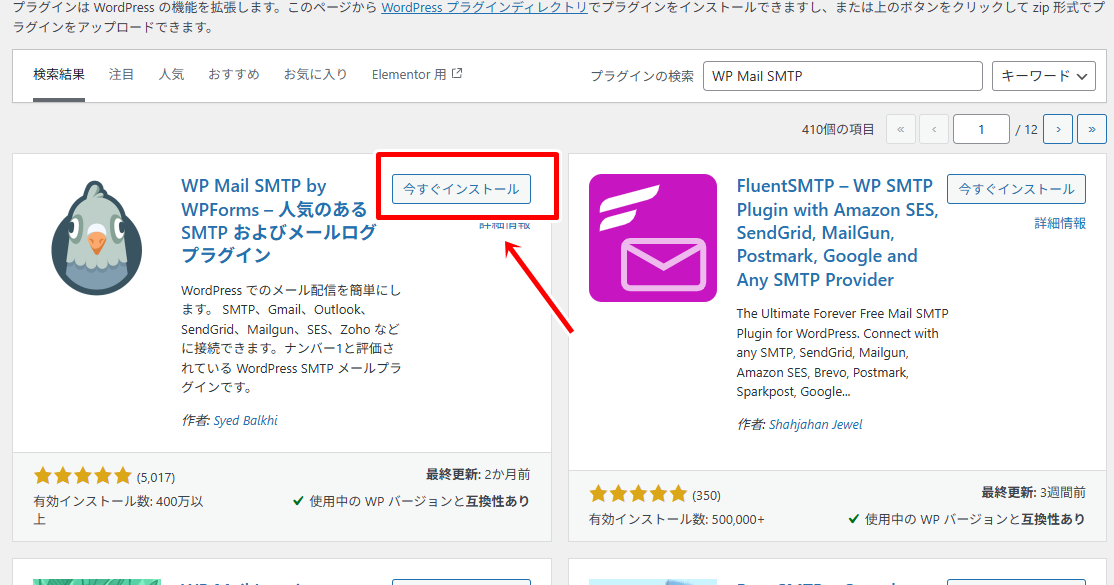Click the next page arrow button
This screenshot has height=585, width=1114.
(x=1057, y=129)
